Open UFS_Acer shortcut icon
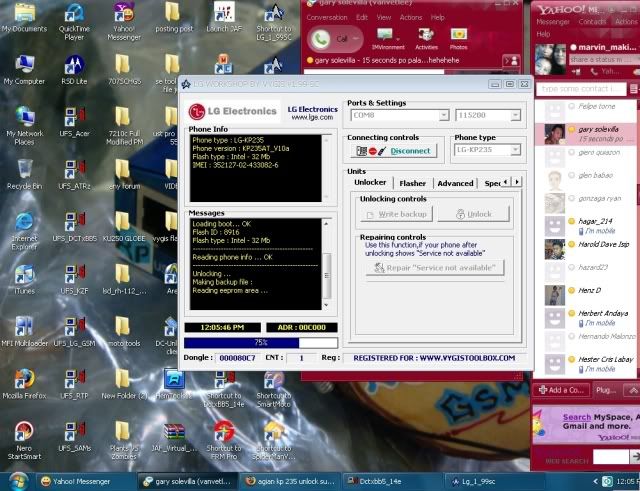Screen dimensions: 640x491 coord(74,122)
